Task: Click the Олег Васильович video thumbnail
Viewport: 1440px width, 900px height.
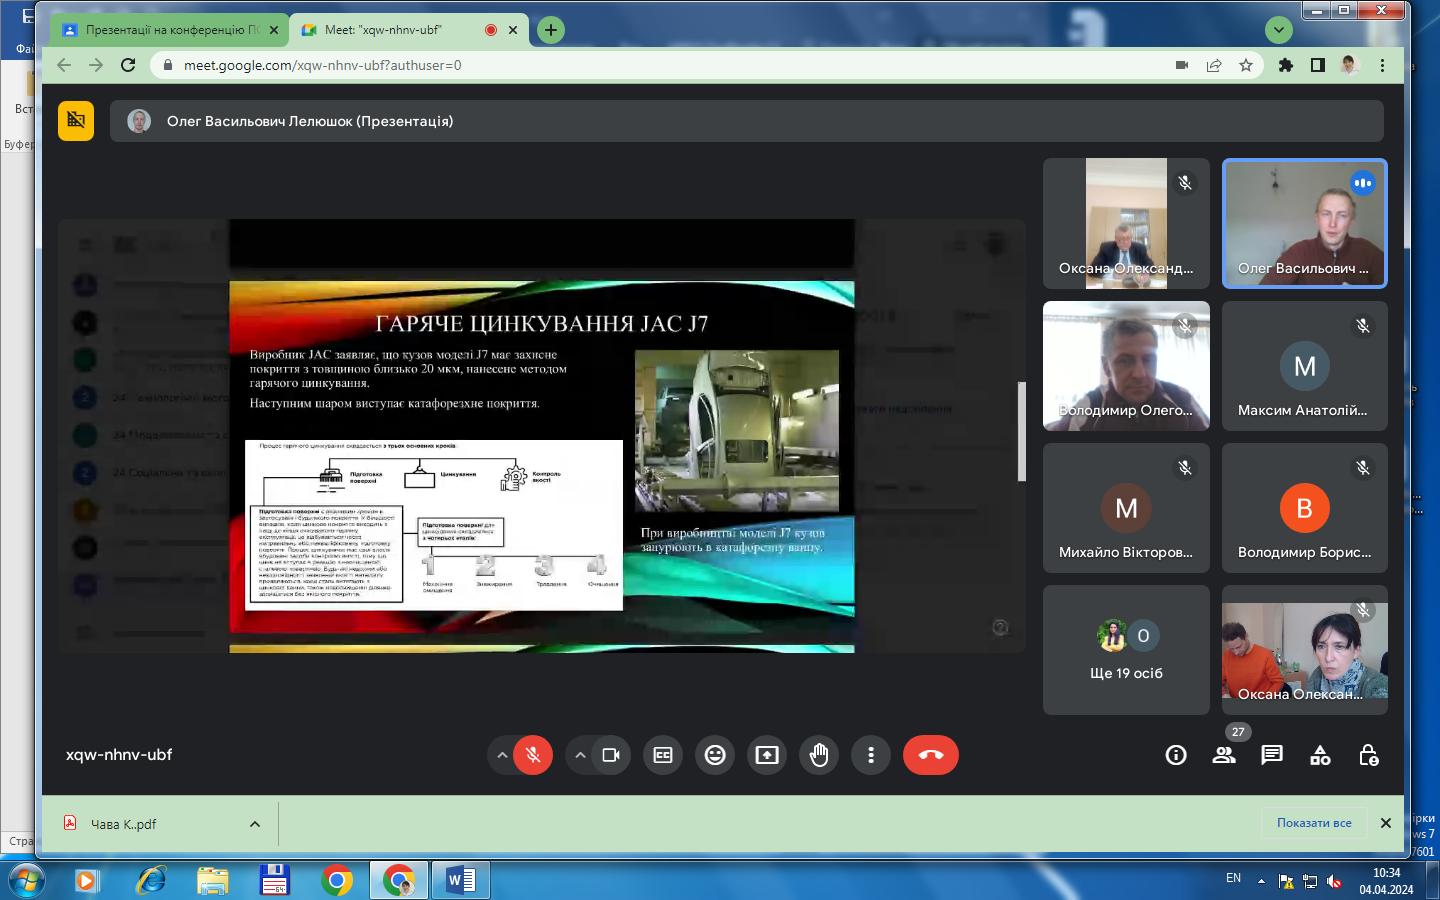Action: [x=1304, y=223]
